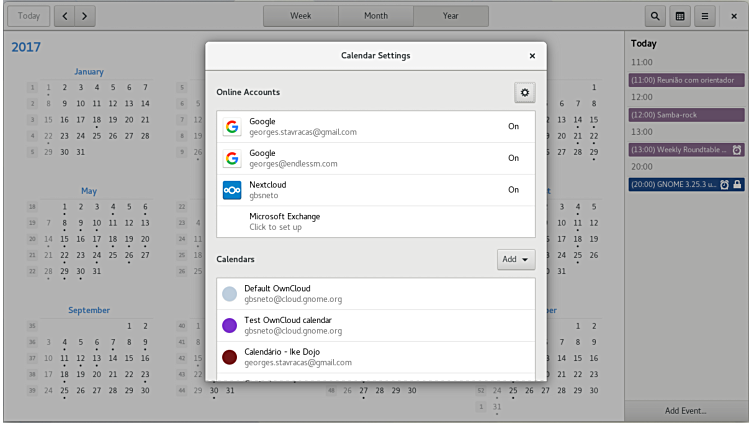Click Add Event button
752x423 pixels.
pos(686,411)
